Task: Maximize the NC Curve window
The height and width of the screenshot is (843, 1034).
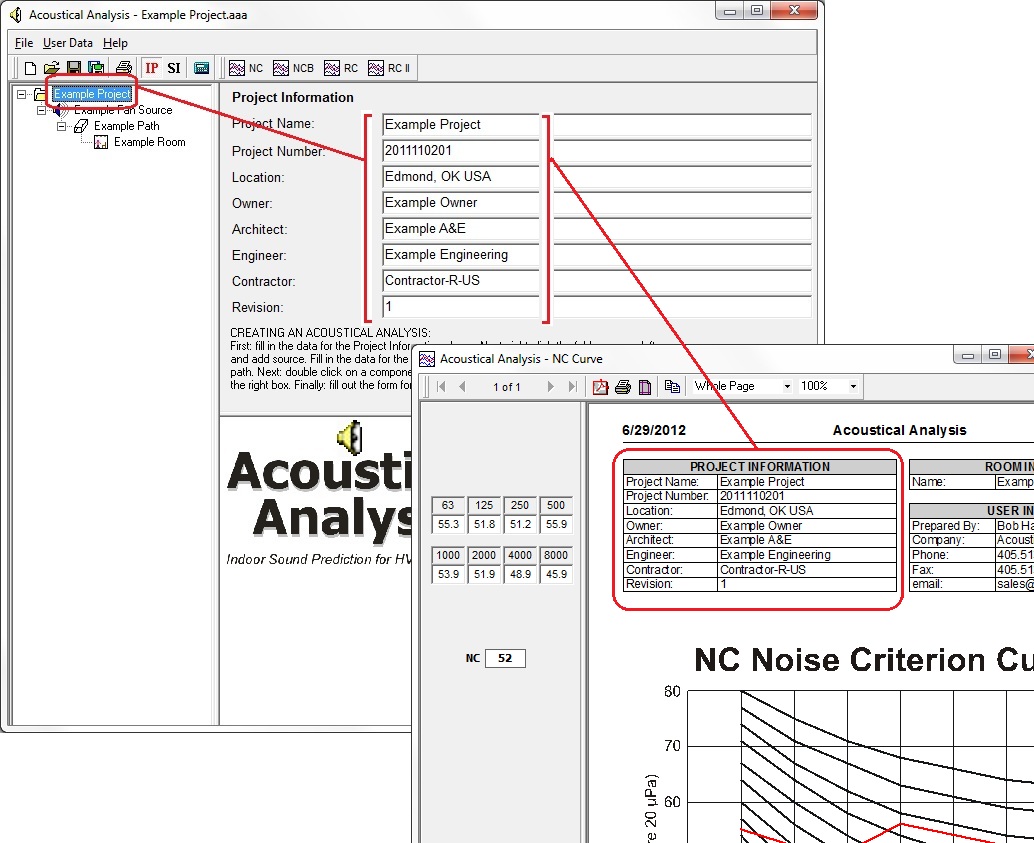Action: tap(994, 355)
